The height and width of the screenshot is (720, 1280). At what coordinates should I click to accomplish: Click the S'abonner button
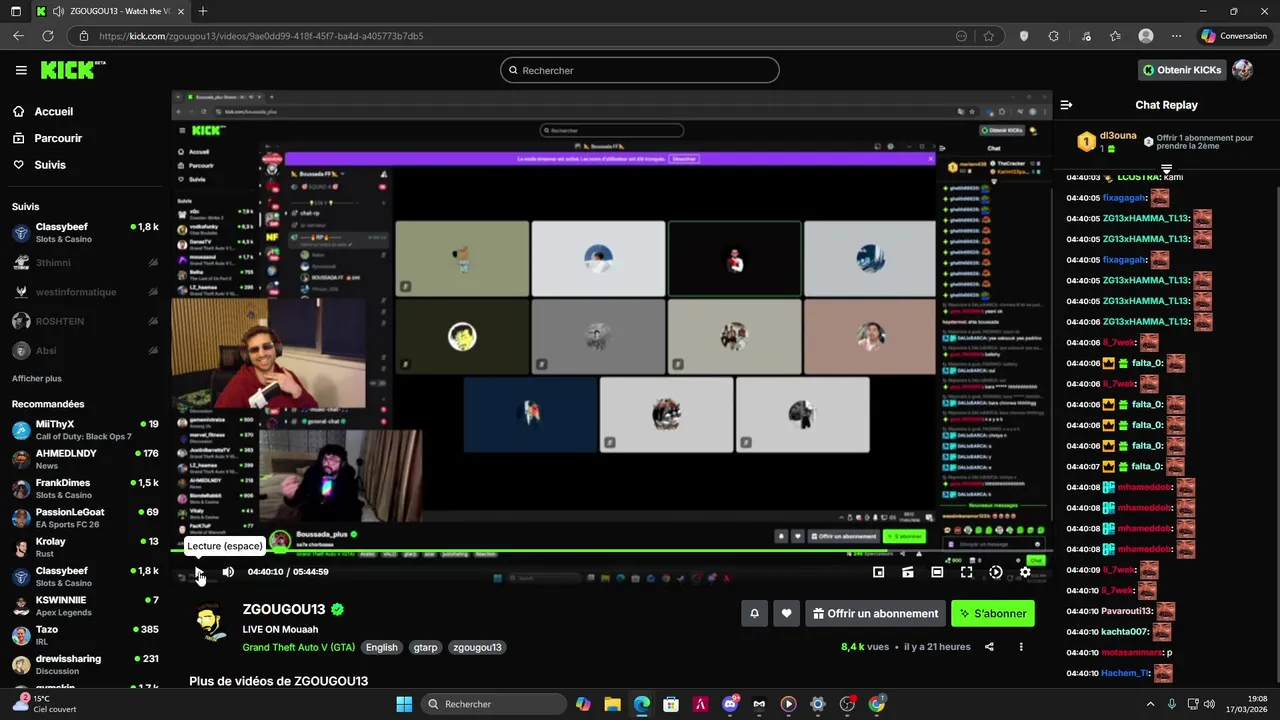click(x=993, y=614)
